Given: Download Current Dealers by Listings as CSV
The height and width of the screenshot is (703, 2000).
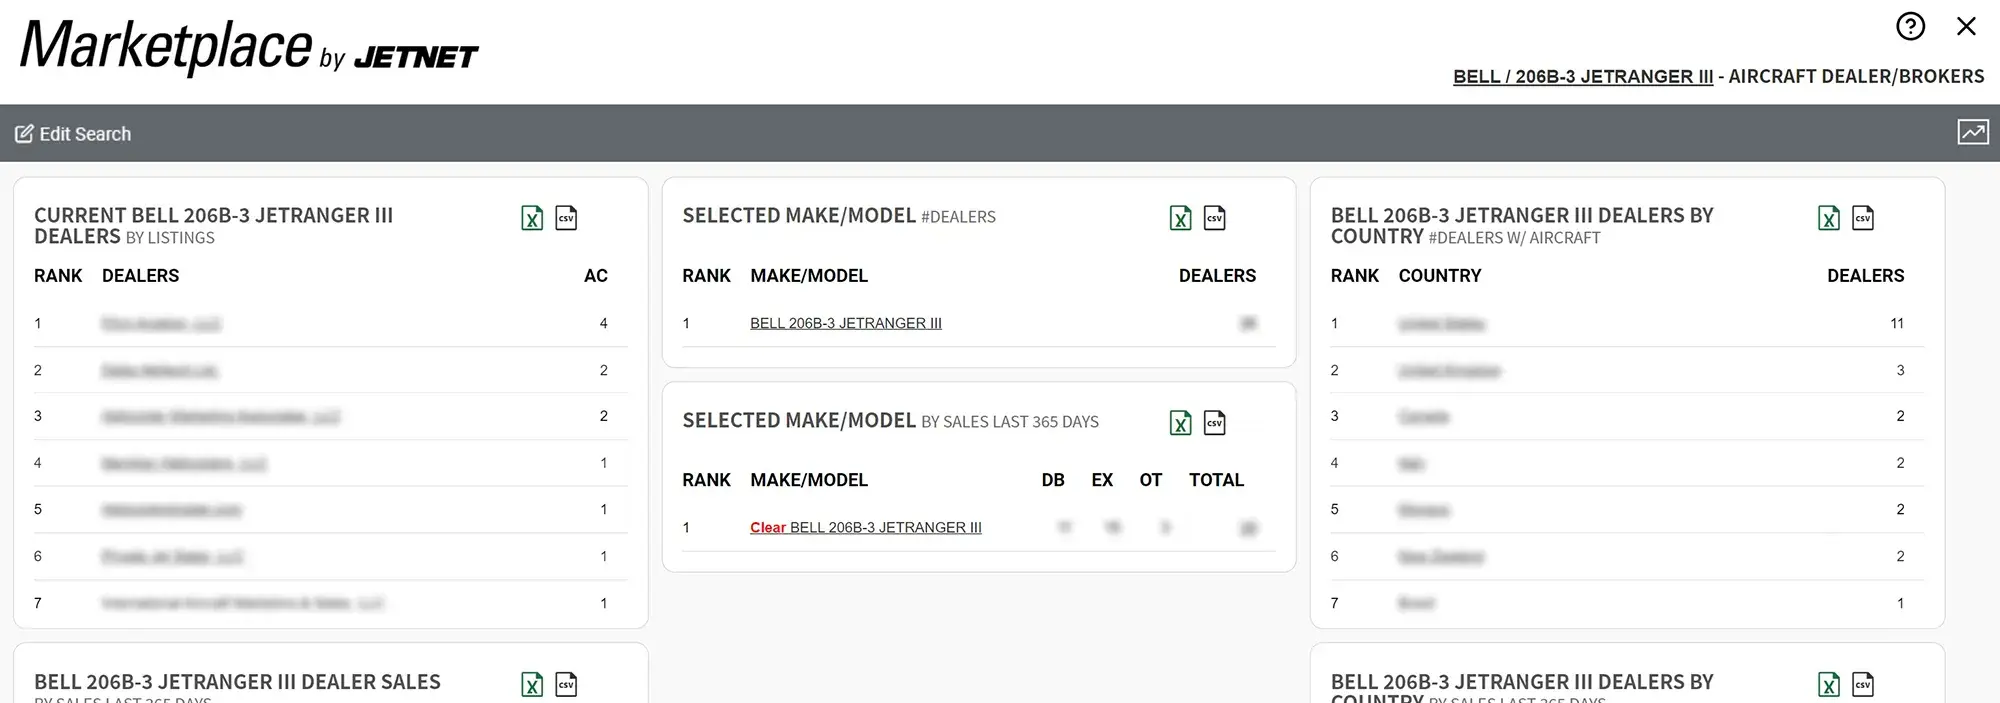Looking at the screenshot, I should click(x=566, y=218).
